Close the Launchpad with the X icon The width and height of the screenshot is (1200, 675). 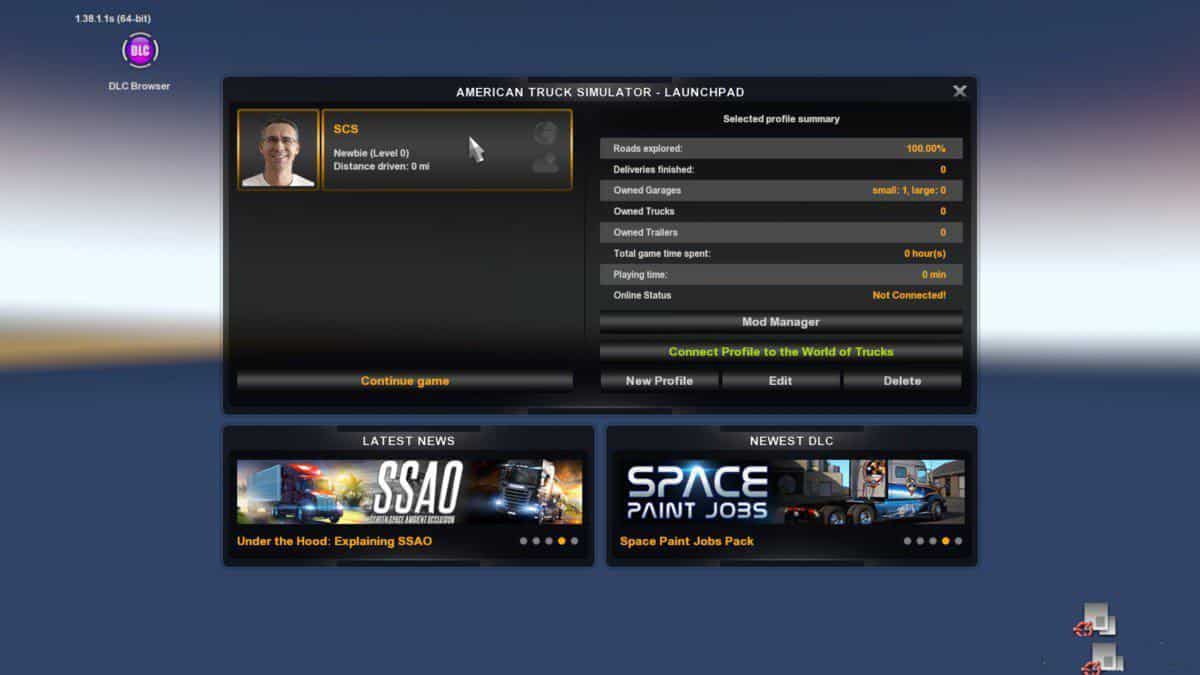[960, 91]
